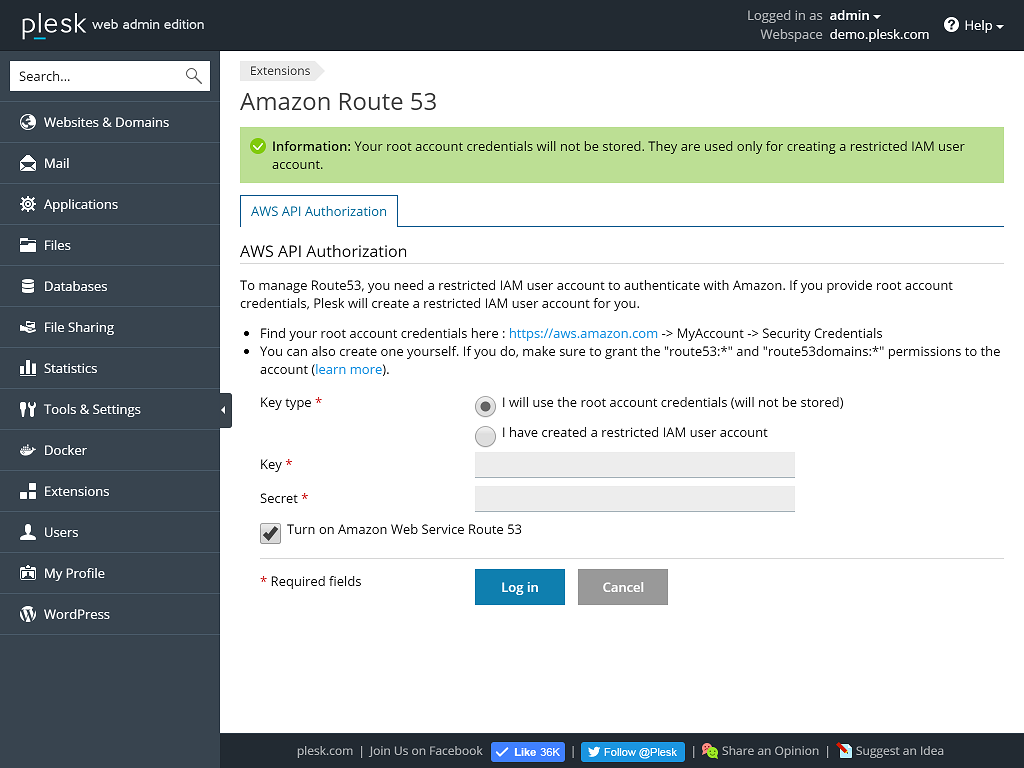Collapse the left sidebar with arrow handle

pos(225,410)
